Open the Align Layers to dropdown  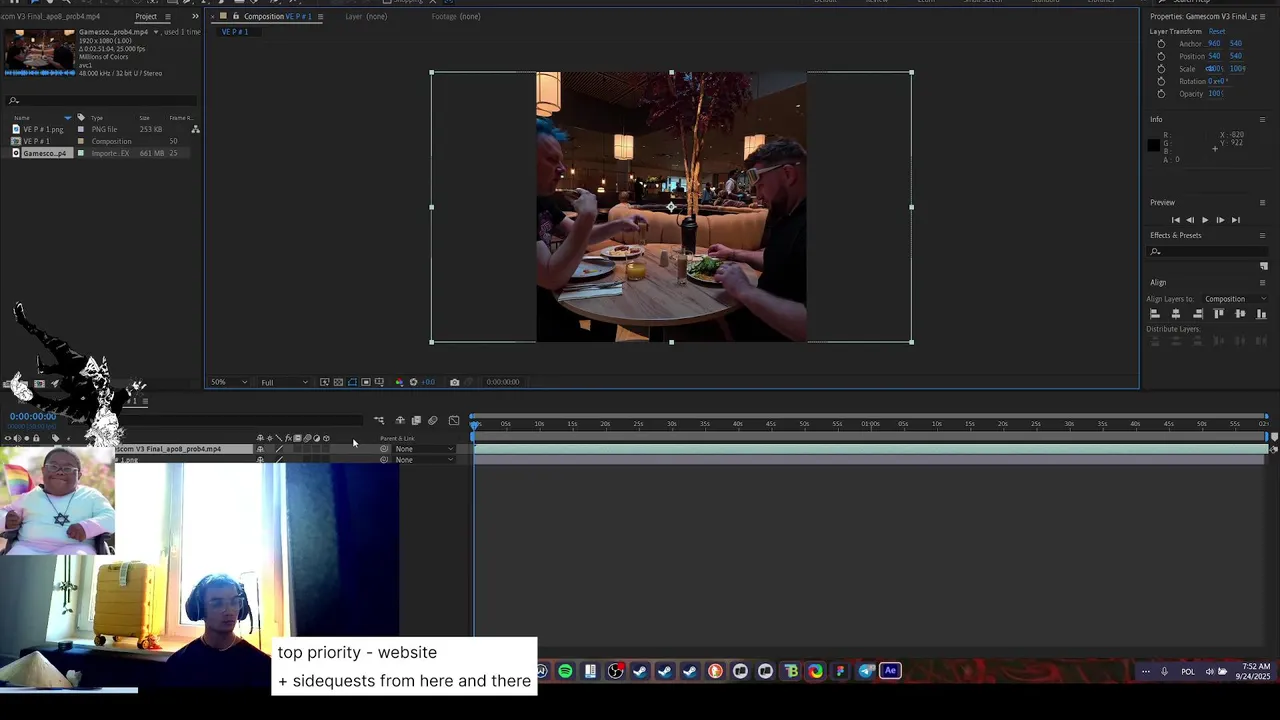pyautogui.click(x=1235, y=299)
